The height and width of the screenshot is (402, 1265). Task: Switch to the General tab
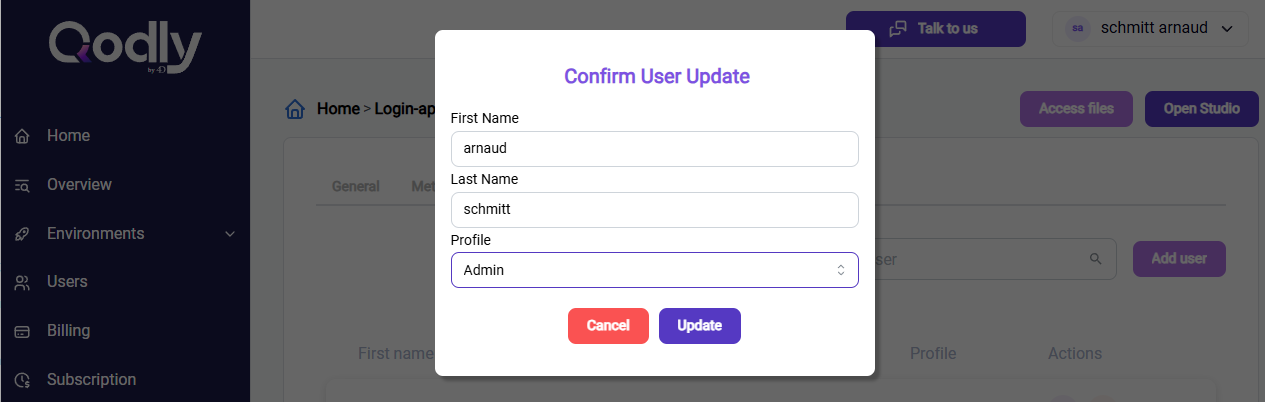click(x=355, y=186)
